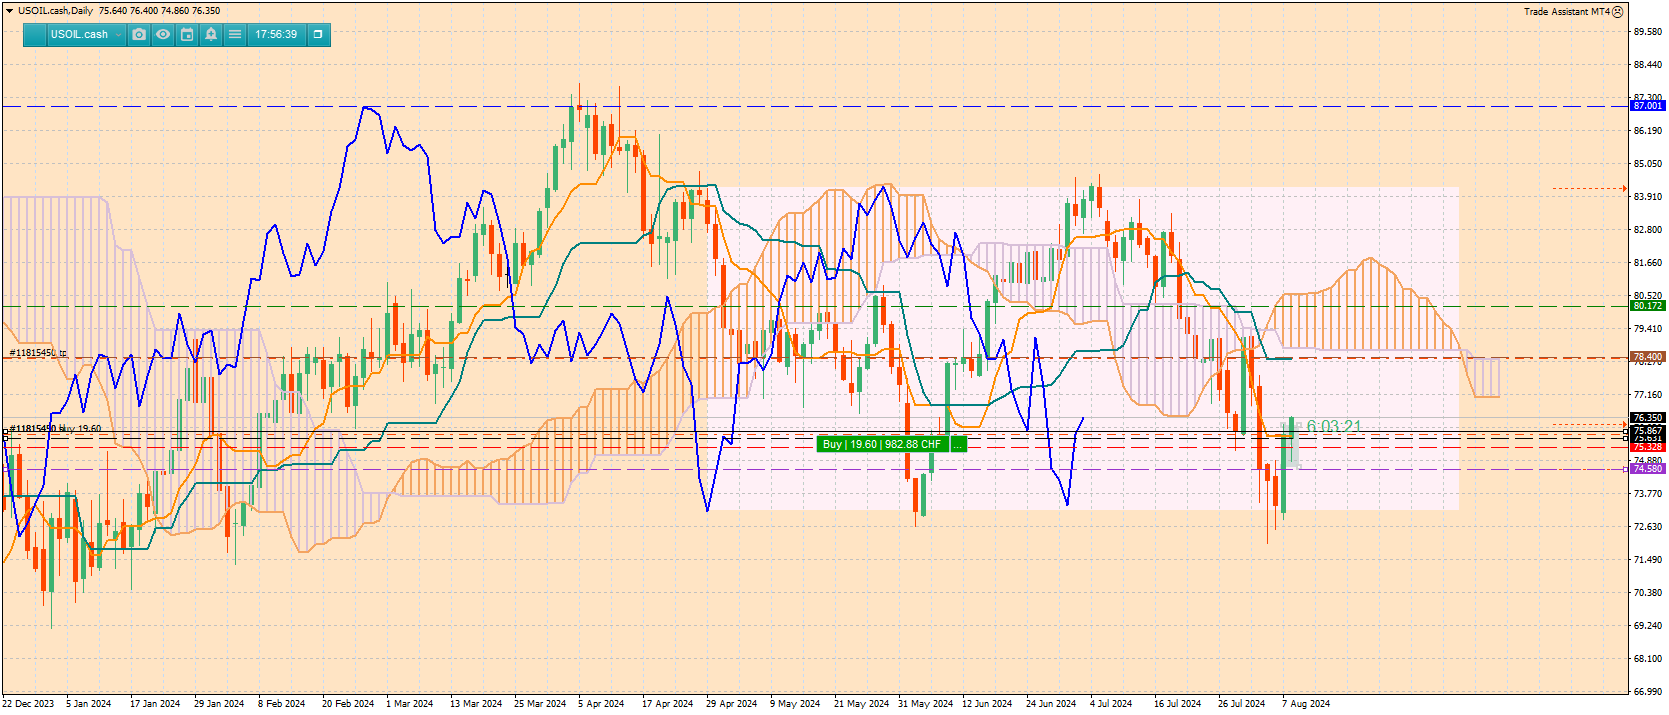This screenshot has height=715, width=1669.
Task: Open the calendar icon in toolbar
Action: 187,34
